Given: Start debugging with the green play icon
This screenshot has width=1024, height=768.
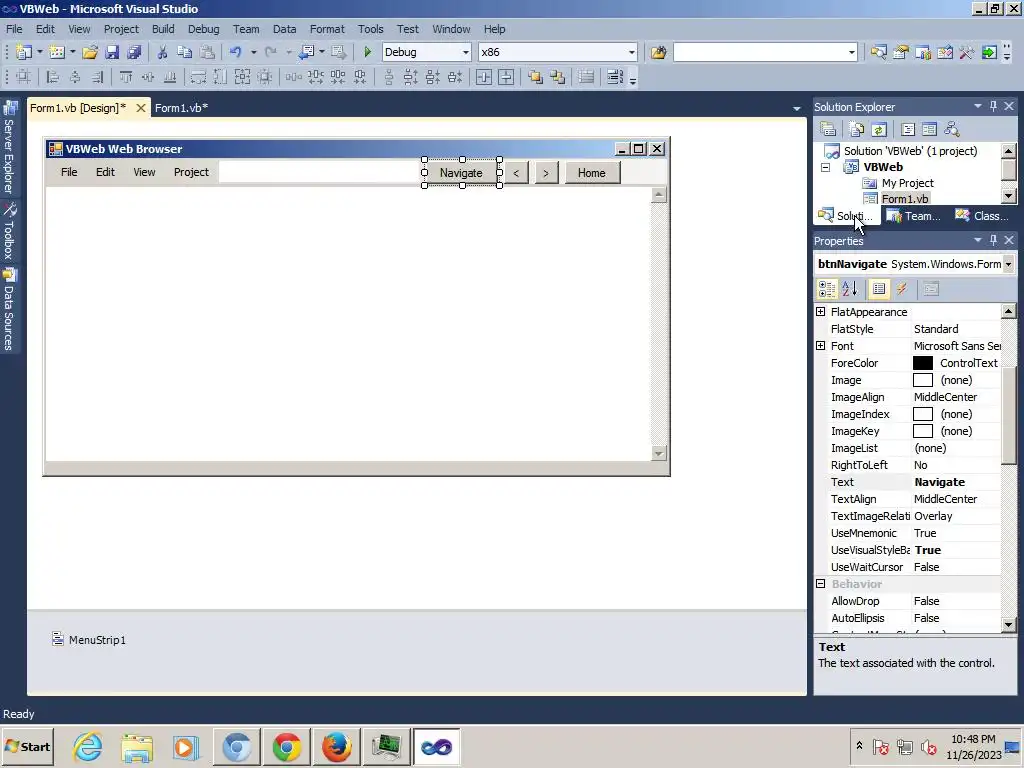Looking at the screenshot, I should pos(367,52).
